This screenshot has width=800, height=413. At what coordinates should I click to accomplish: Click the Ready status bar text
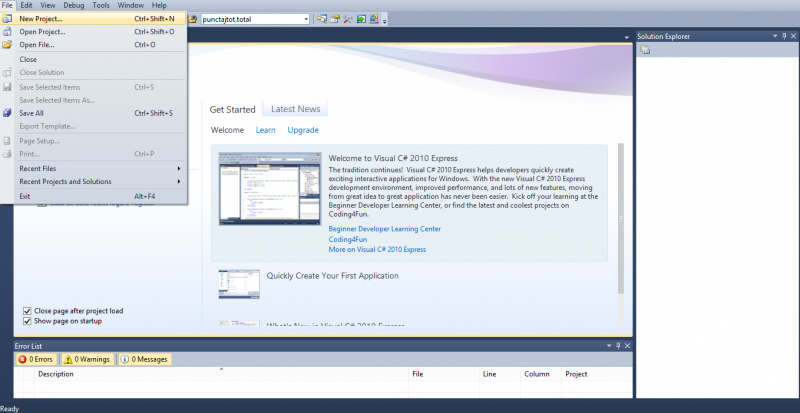tap(10, 408)
